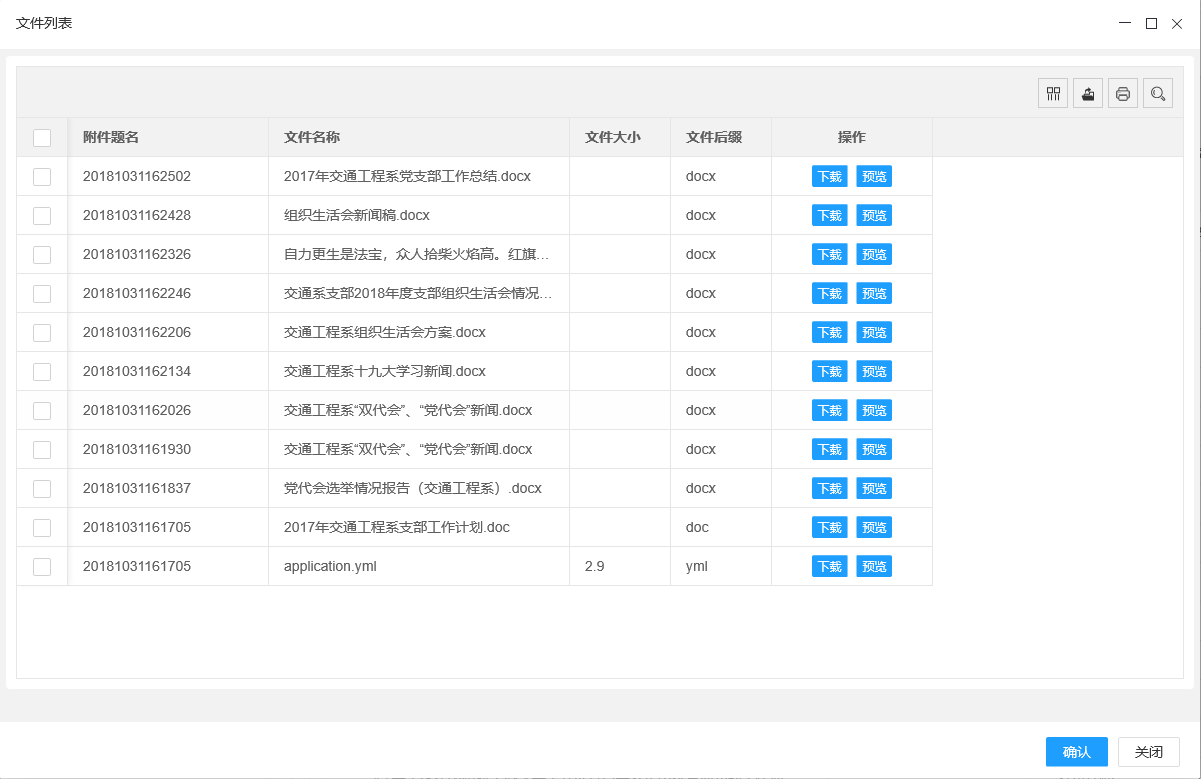The height and width of the screenshot is (779, 1201).
Task: Preview 交通工程系组织生活会方案.docx
Action: click(874, 333)
